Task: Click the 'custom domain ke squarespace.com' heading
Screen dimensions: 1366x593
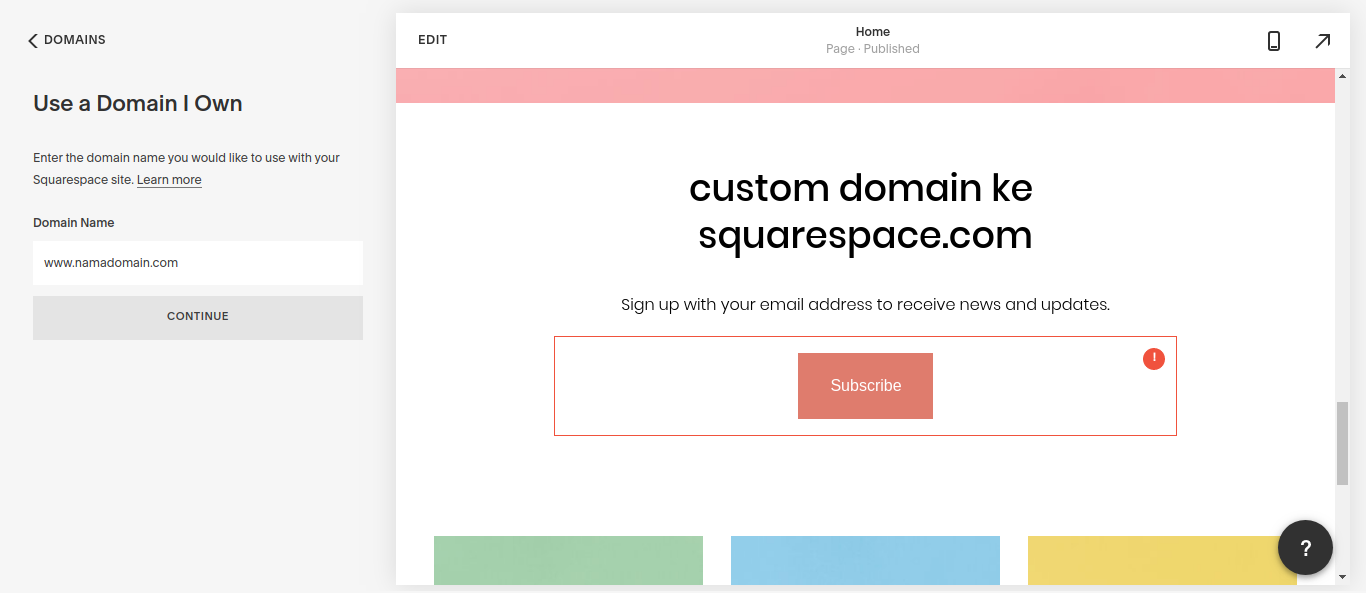Action: pos(862,211)
